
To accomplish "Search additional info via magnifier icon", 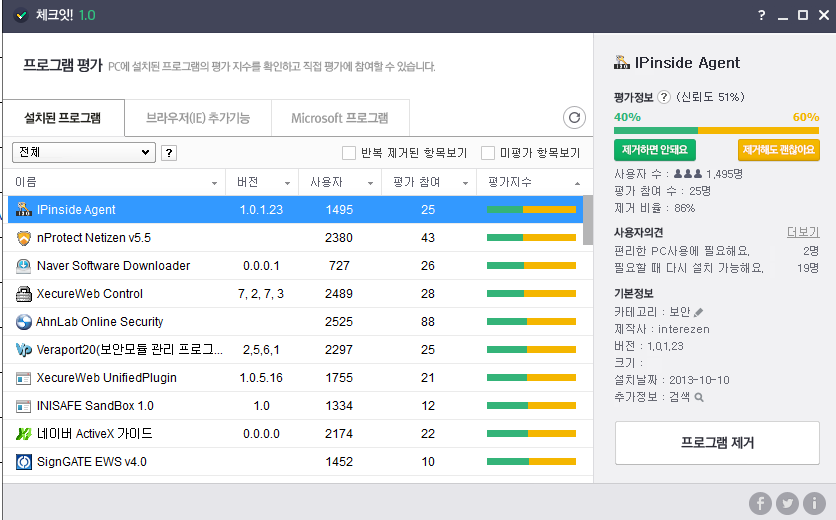I will (x=699, y=397).
